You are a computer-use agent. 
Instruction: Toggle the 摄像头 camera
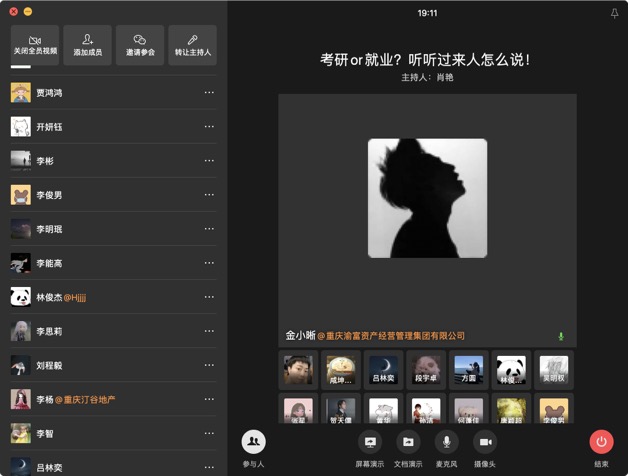pyautogui.click(x=485, y=442)
